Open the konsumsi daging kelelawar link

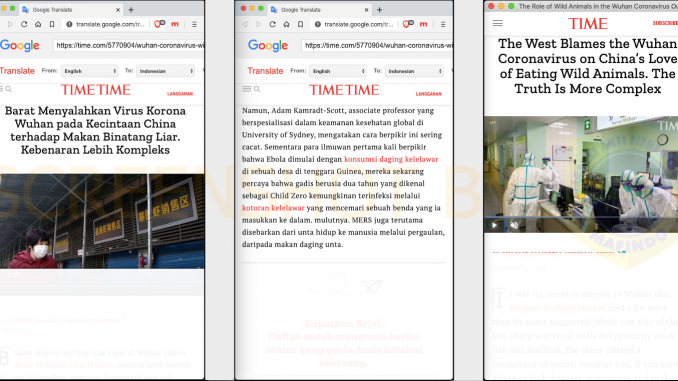[x=391, y=159]
